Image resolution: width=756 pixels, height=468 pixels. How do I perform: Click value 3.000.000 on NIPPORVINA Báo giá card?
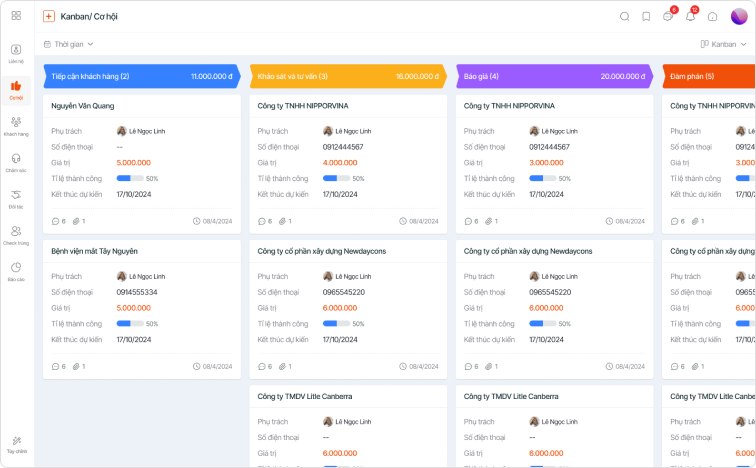546,163
